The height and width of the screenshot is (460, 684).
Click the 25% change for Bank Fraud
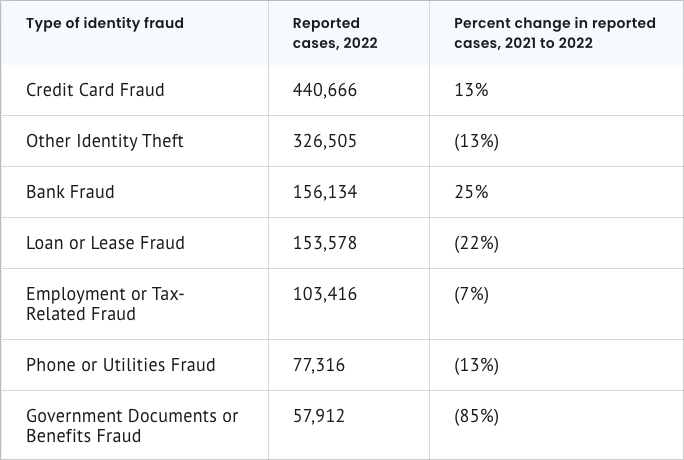tap(471, 192)
